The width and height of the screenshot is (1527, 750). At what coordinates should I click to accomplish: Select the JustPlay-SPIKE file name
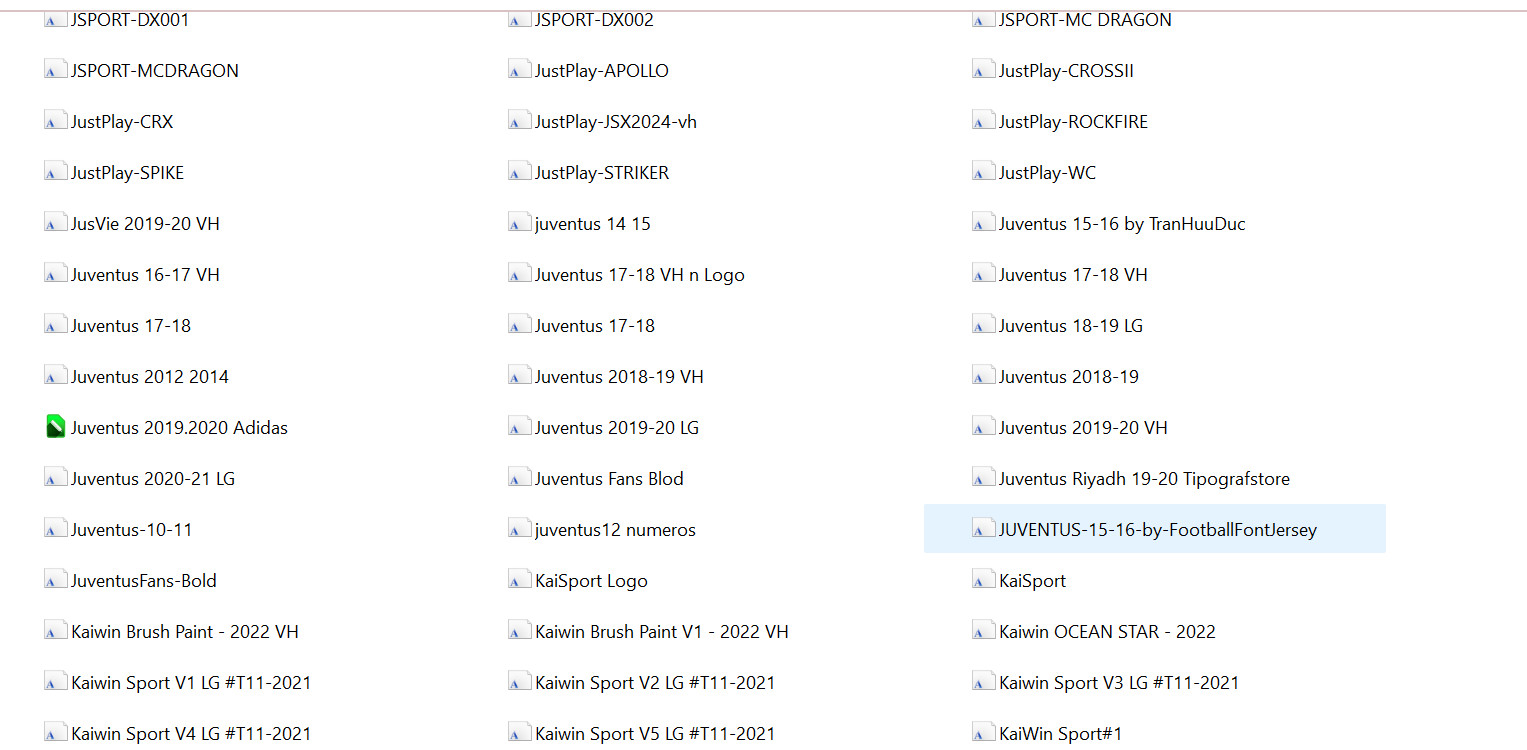point(127,173)
